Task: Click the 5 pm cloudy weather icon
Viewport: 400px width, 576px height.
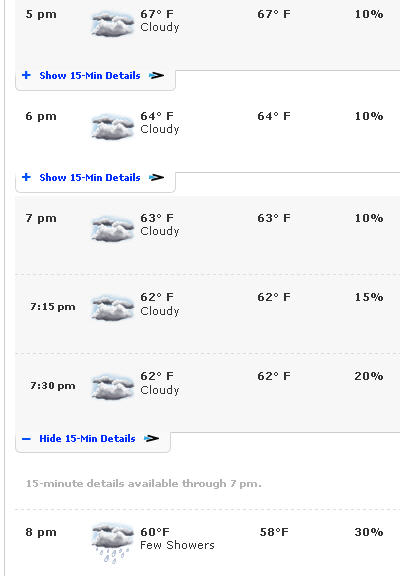Action: pos(112,24)
